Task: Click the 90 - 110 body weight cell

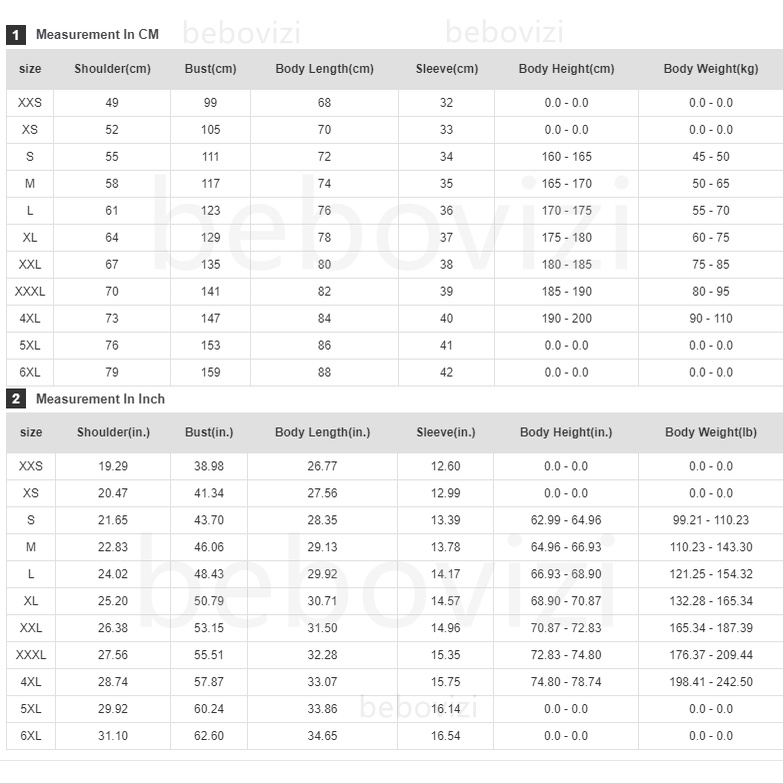Action: 710,319
